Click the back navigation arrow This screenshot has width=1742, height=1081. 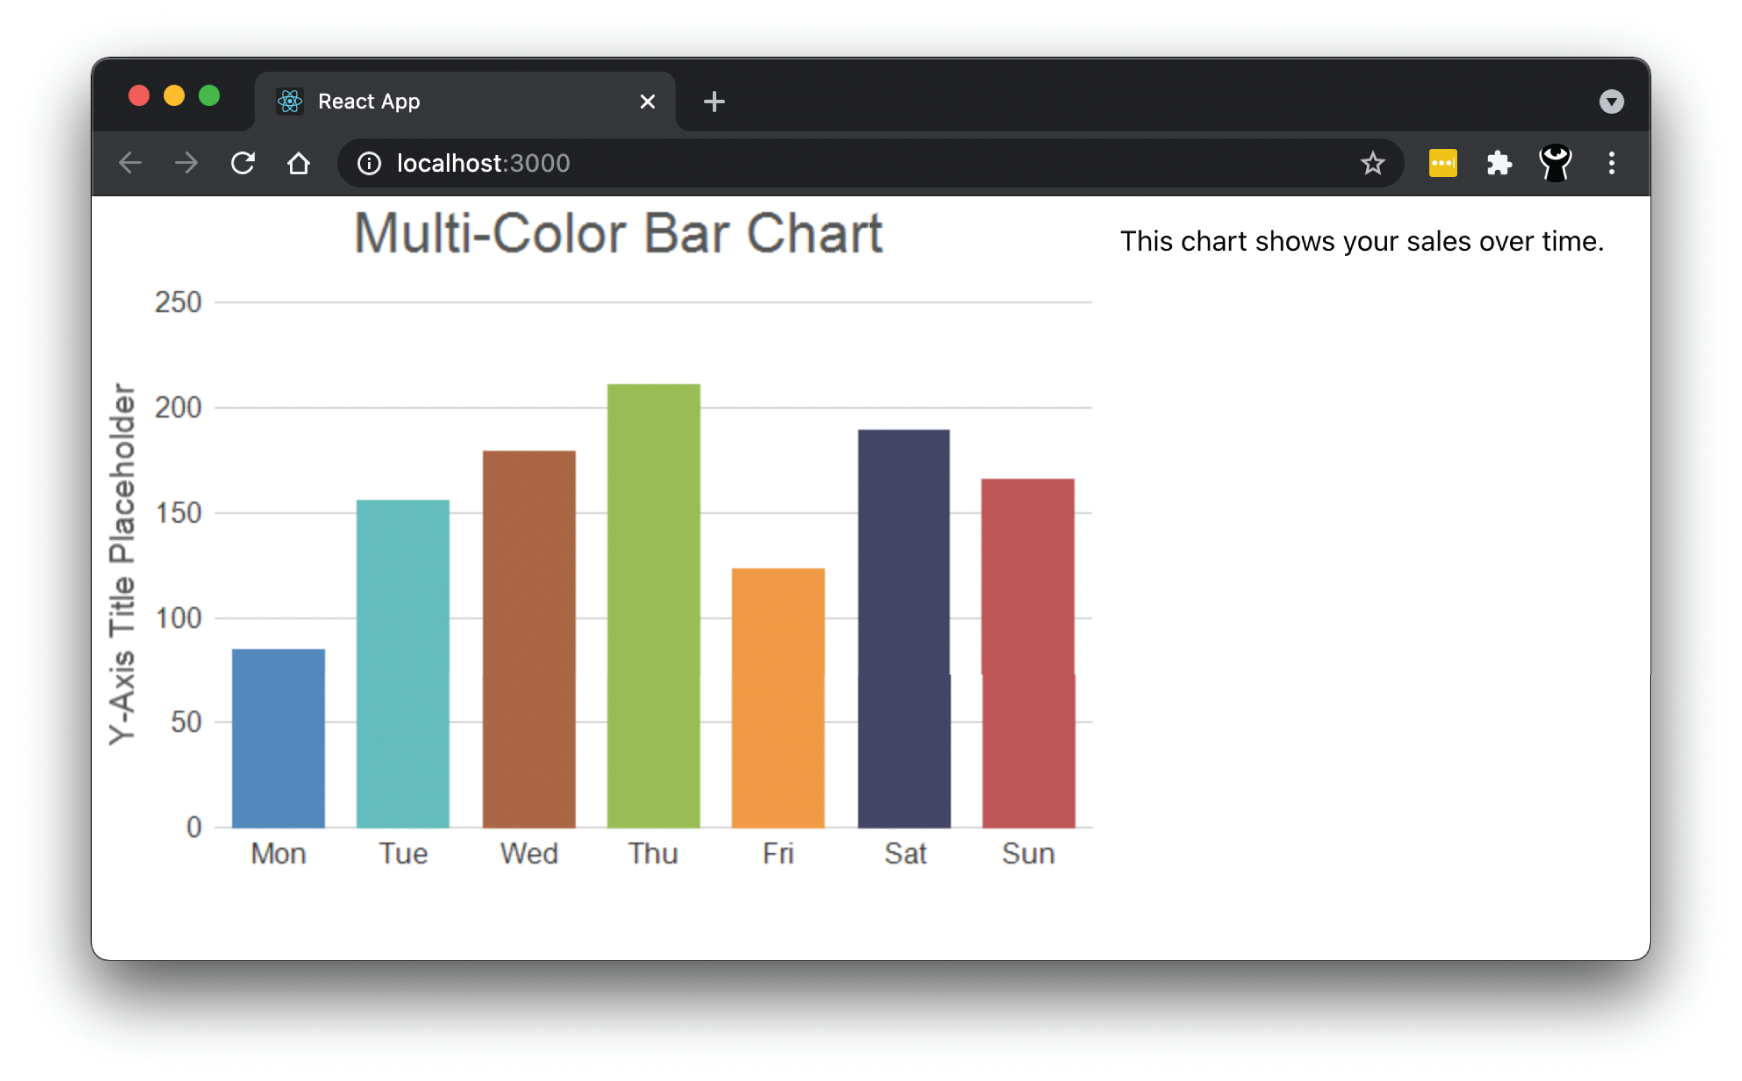[130, 163]
